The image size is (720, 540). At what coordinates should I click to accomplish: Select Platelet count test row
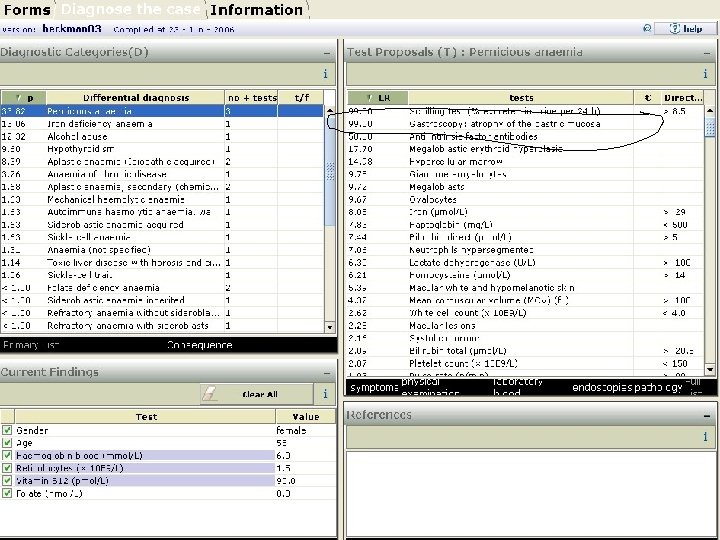click(525, 364)
